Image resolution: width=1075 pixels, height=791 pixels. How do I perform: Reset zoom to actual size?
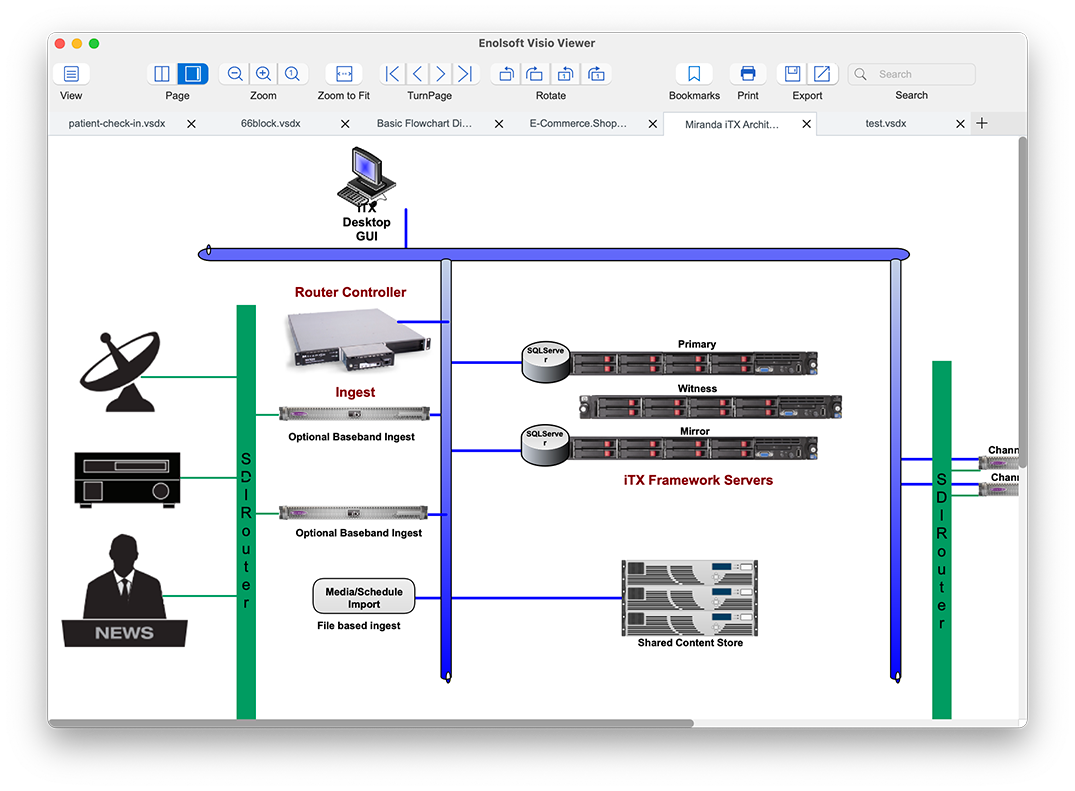coord(292,74)
